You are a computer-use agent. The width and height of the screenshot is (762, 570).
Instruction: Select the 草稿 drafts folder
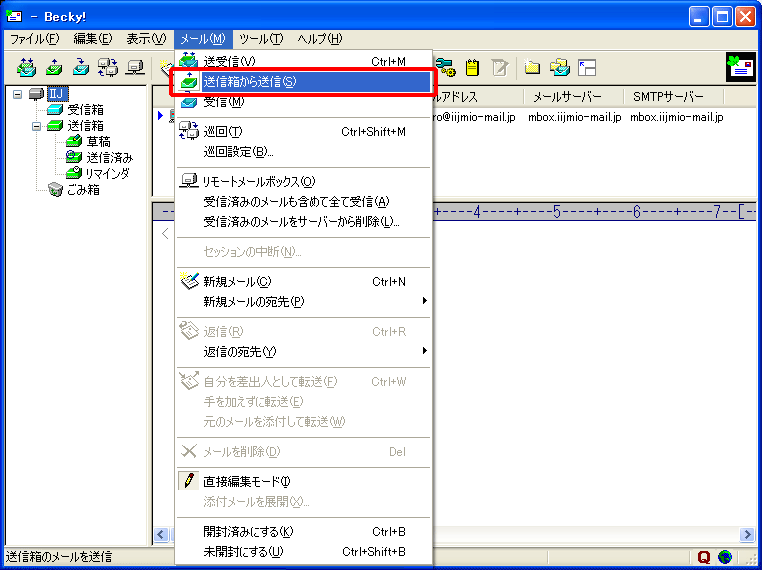tap(99, 142)
